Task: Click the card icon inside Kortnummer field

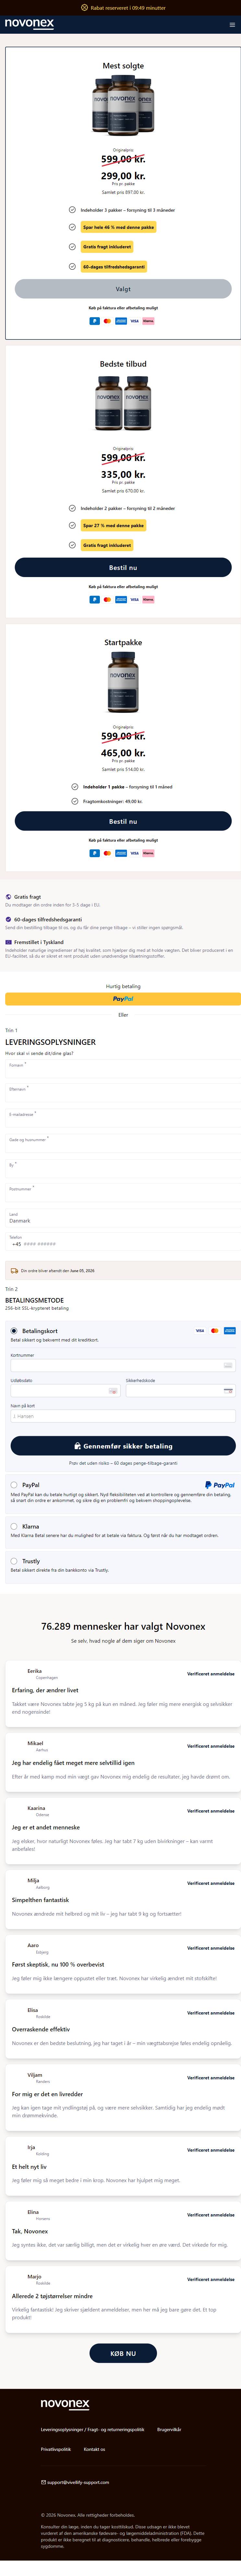Action: click(228, 1365)
